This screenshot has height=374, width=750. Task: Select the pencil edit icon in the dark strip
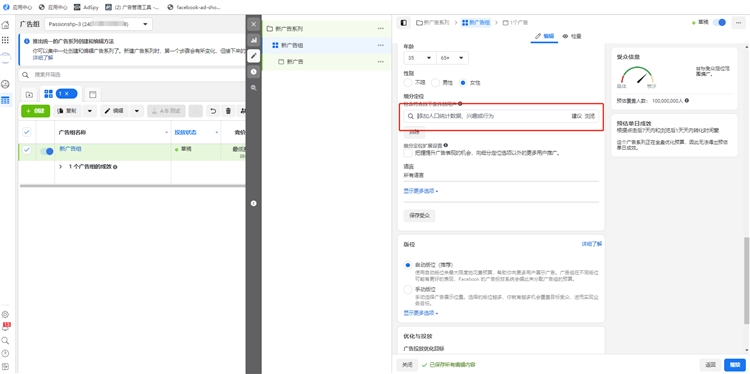254,56
